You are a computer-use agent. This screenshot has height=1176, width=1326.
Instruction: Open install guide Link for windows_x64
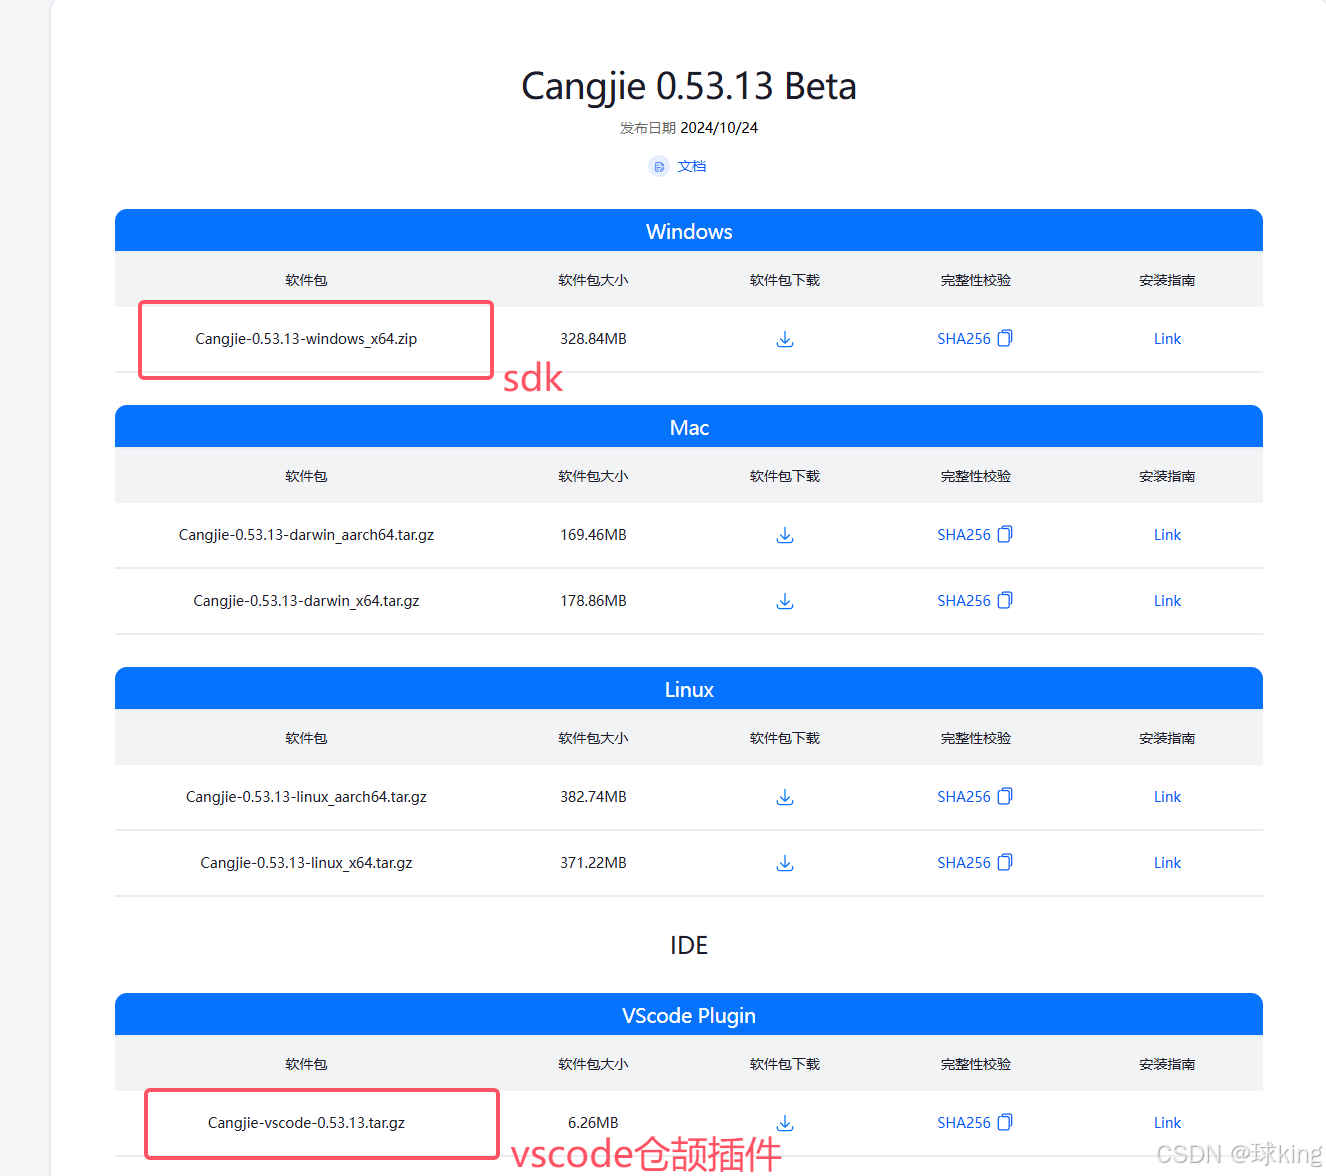click(x=1167, y=339)
